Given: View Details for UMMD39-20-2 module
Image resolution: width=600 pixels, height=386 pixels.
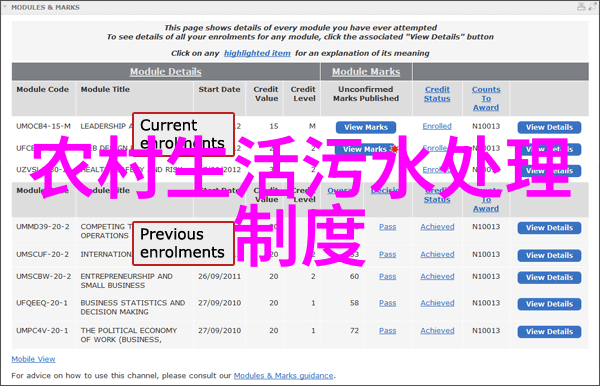Looking at the screenshot, I should pyautogui.click(x=549, y=228).
